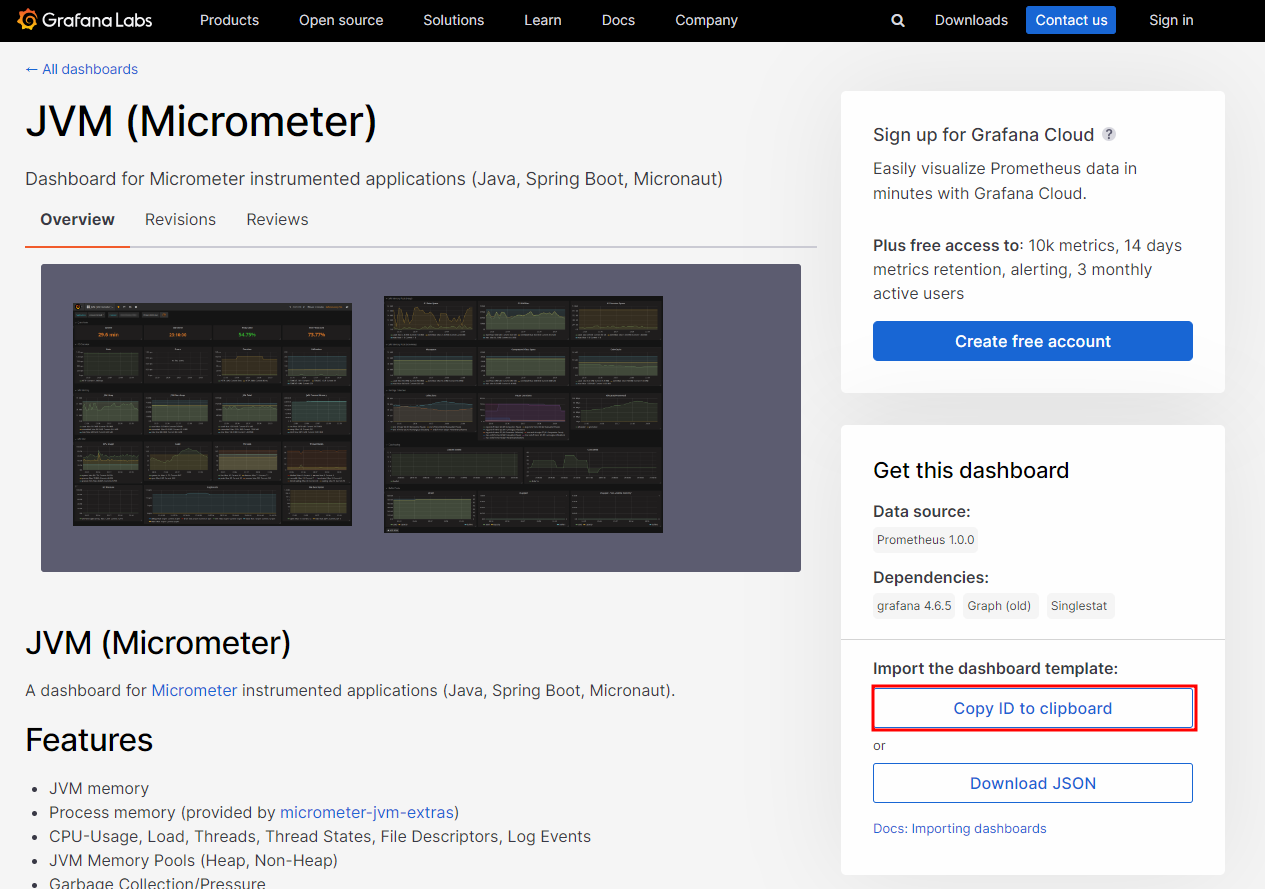Switch to the Reviews tab
1265x889 pixels.
277,219
